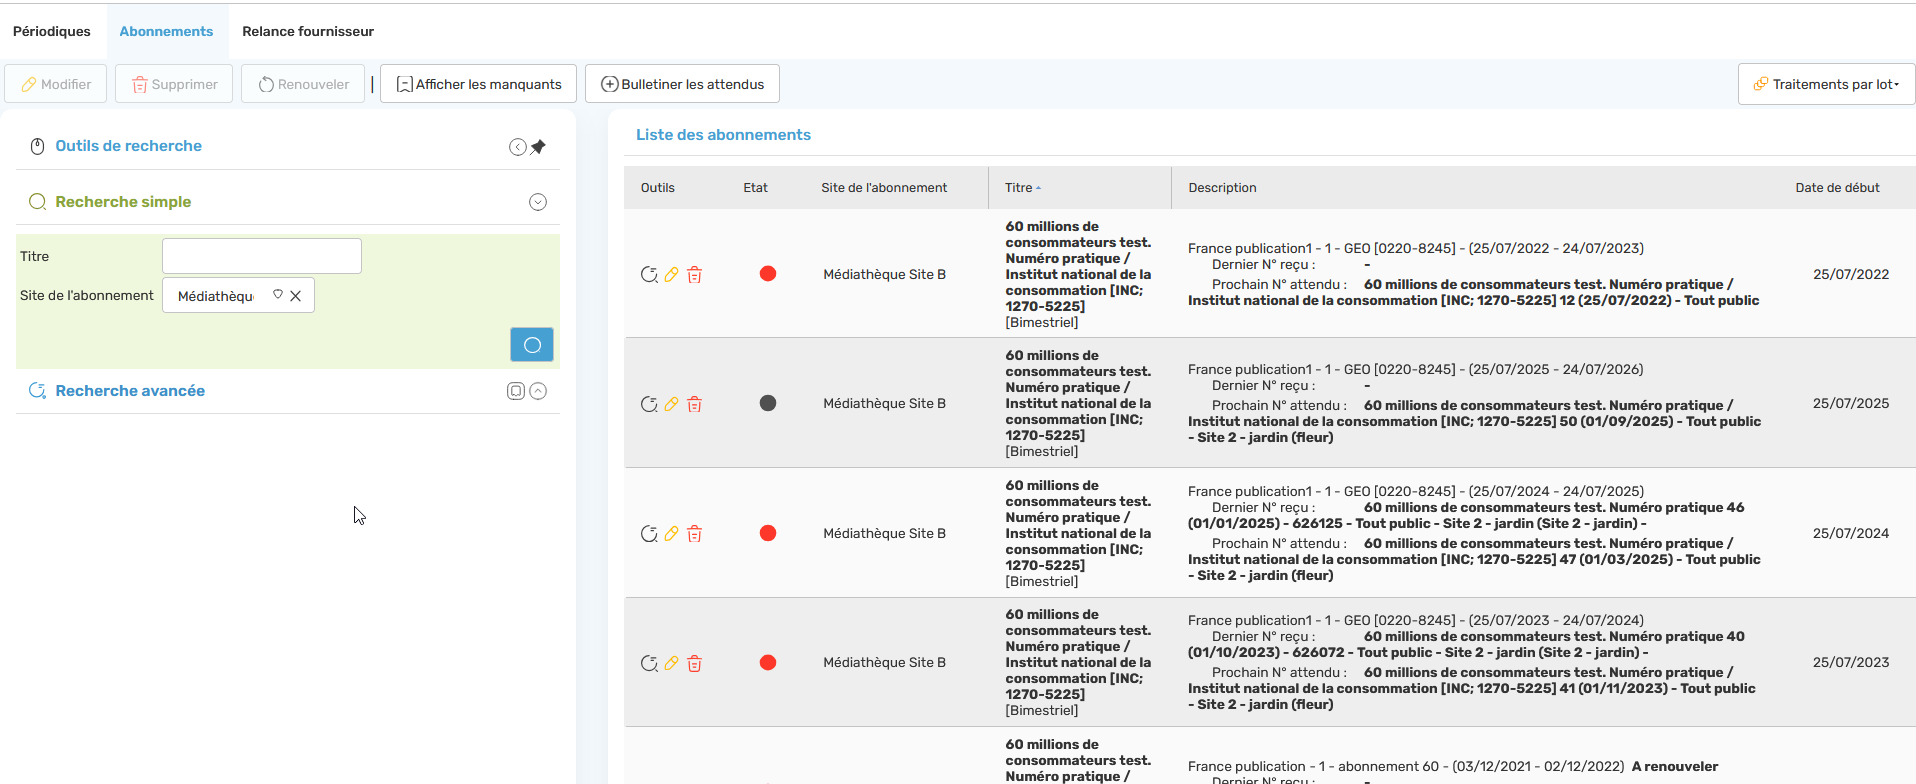Delete the subscription starting 25/07/2025

[694, 404]
